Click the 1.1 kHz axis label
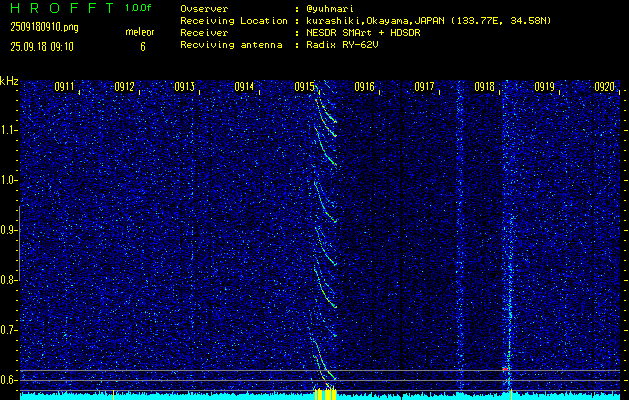Viewport: 629px width, 400px height. coord(8,130)
